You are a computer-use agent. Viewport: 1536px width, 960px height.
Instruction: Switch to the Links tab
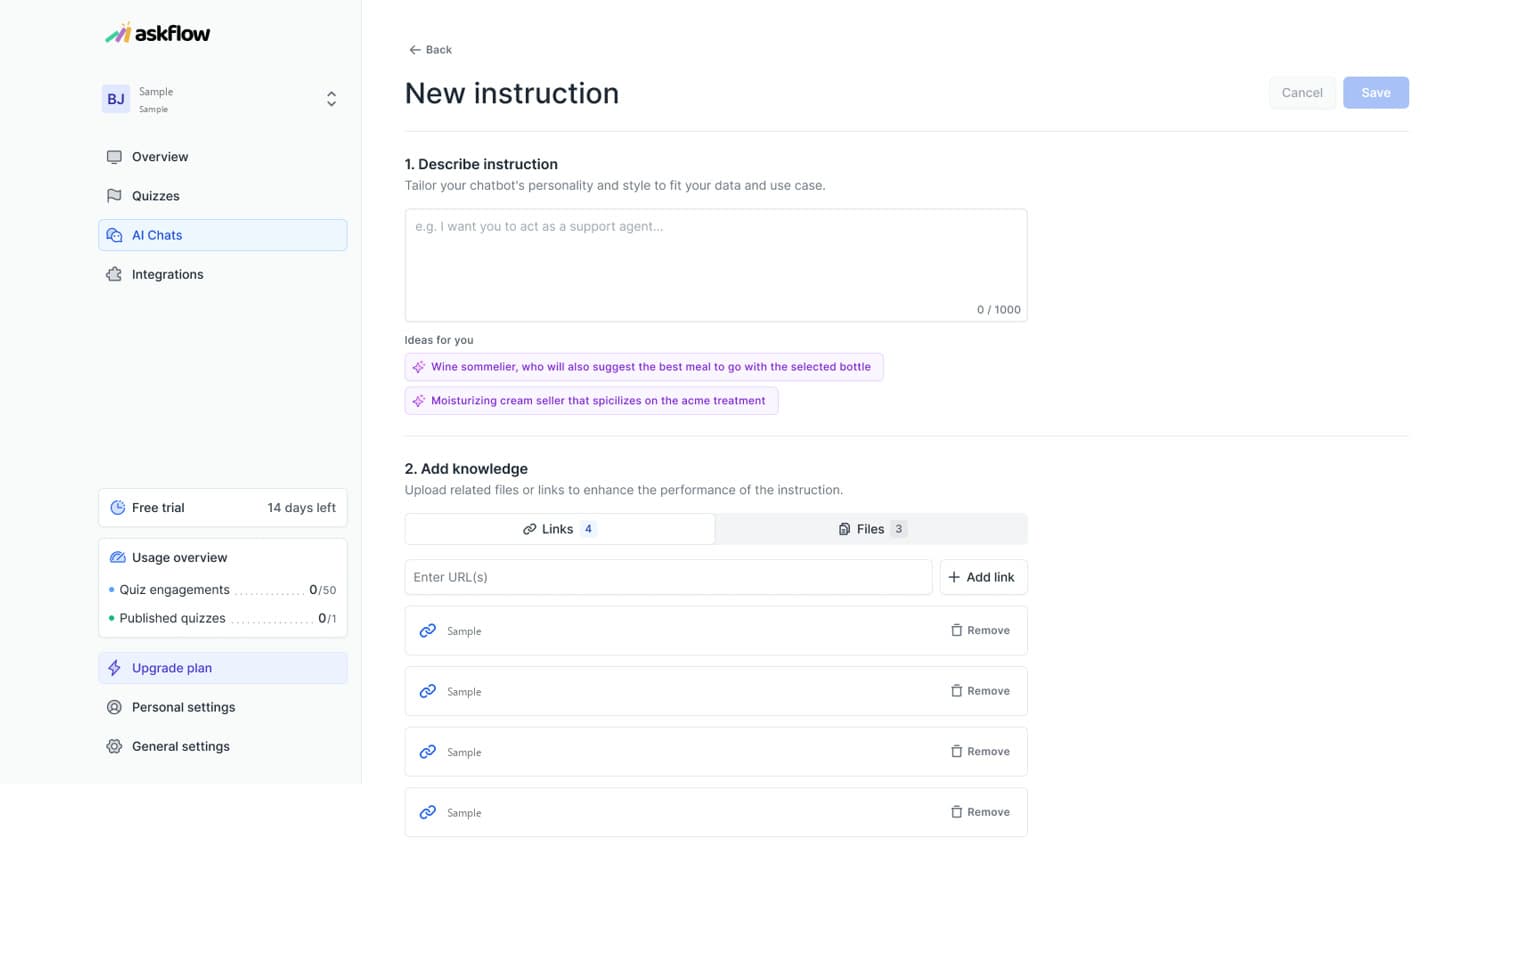[560, 529]
